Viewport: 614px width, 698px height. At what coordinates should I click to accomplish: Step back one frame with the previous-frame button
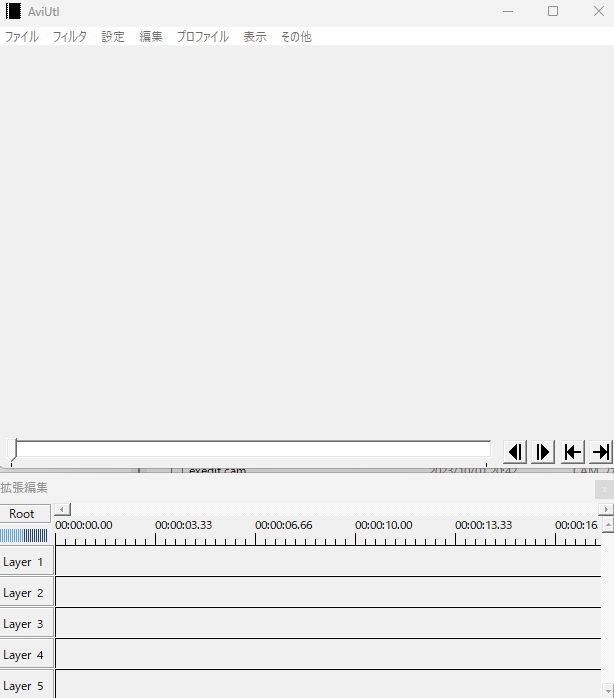coord(515,452)
